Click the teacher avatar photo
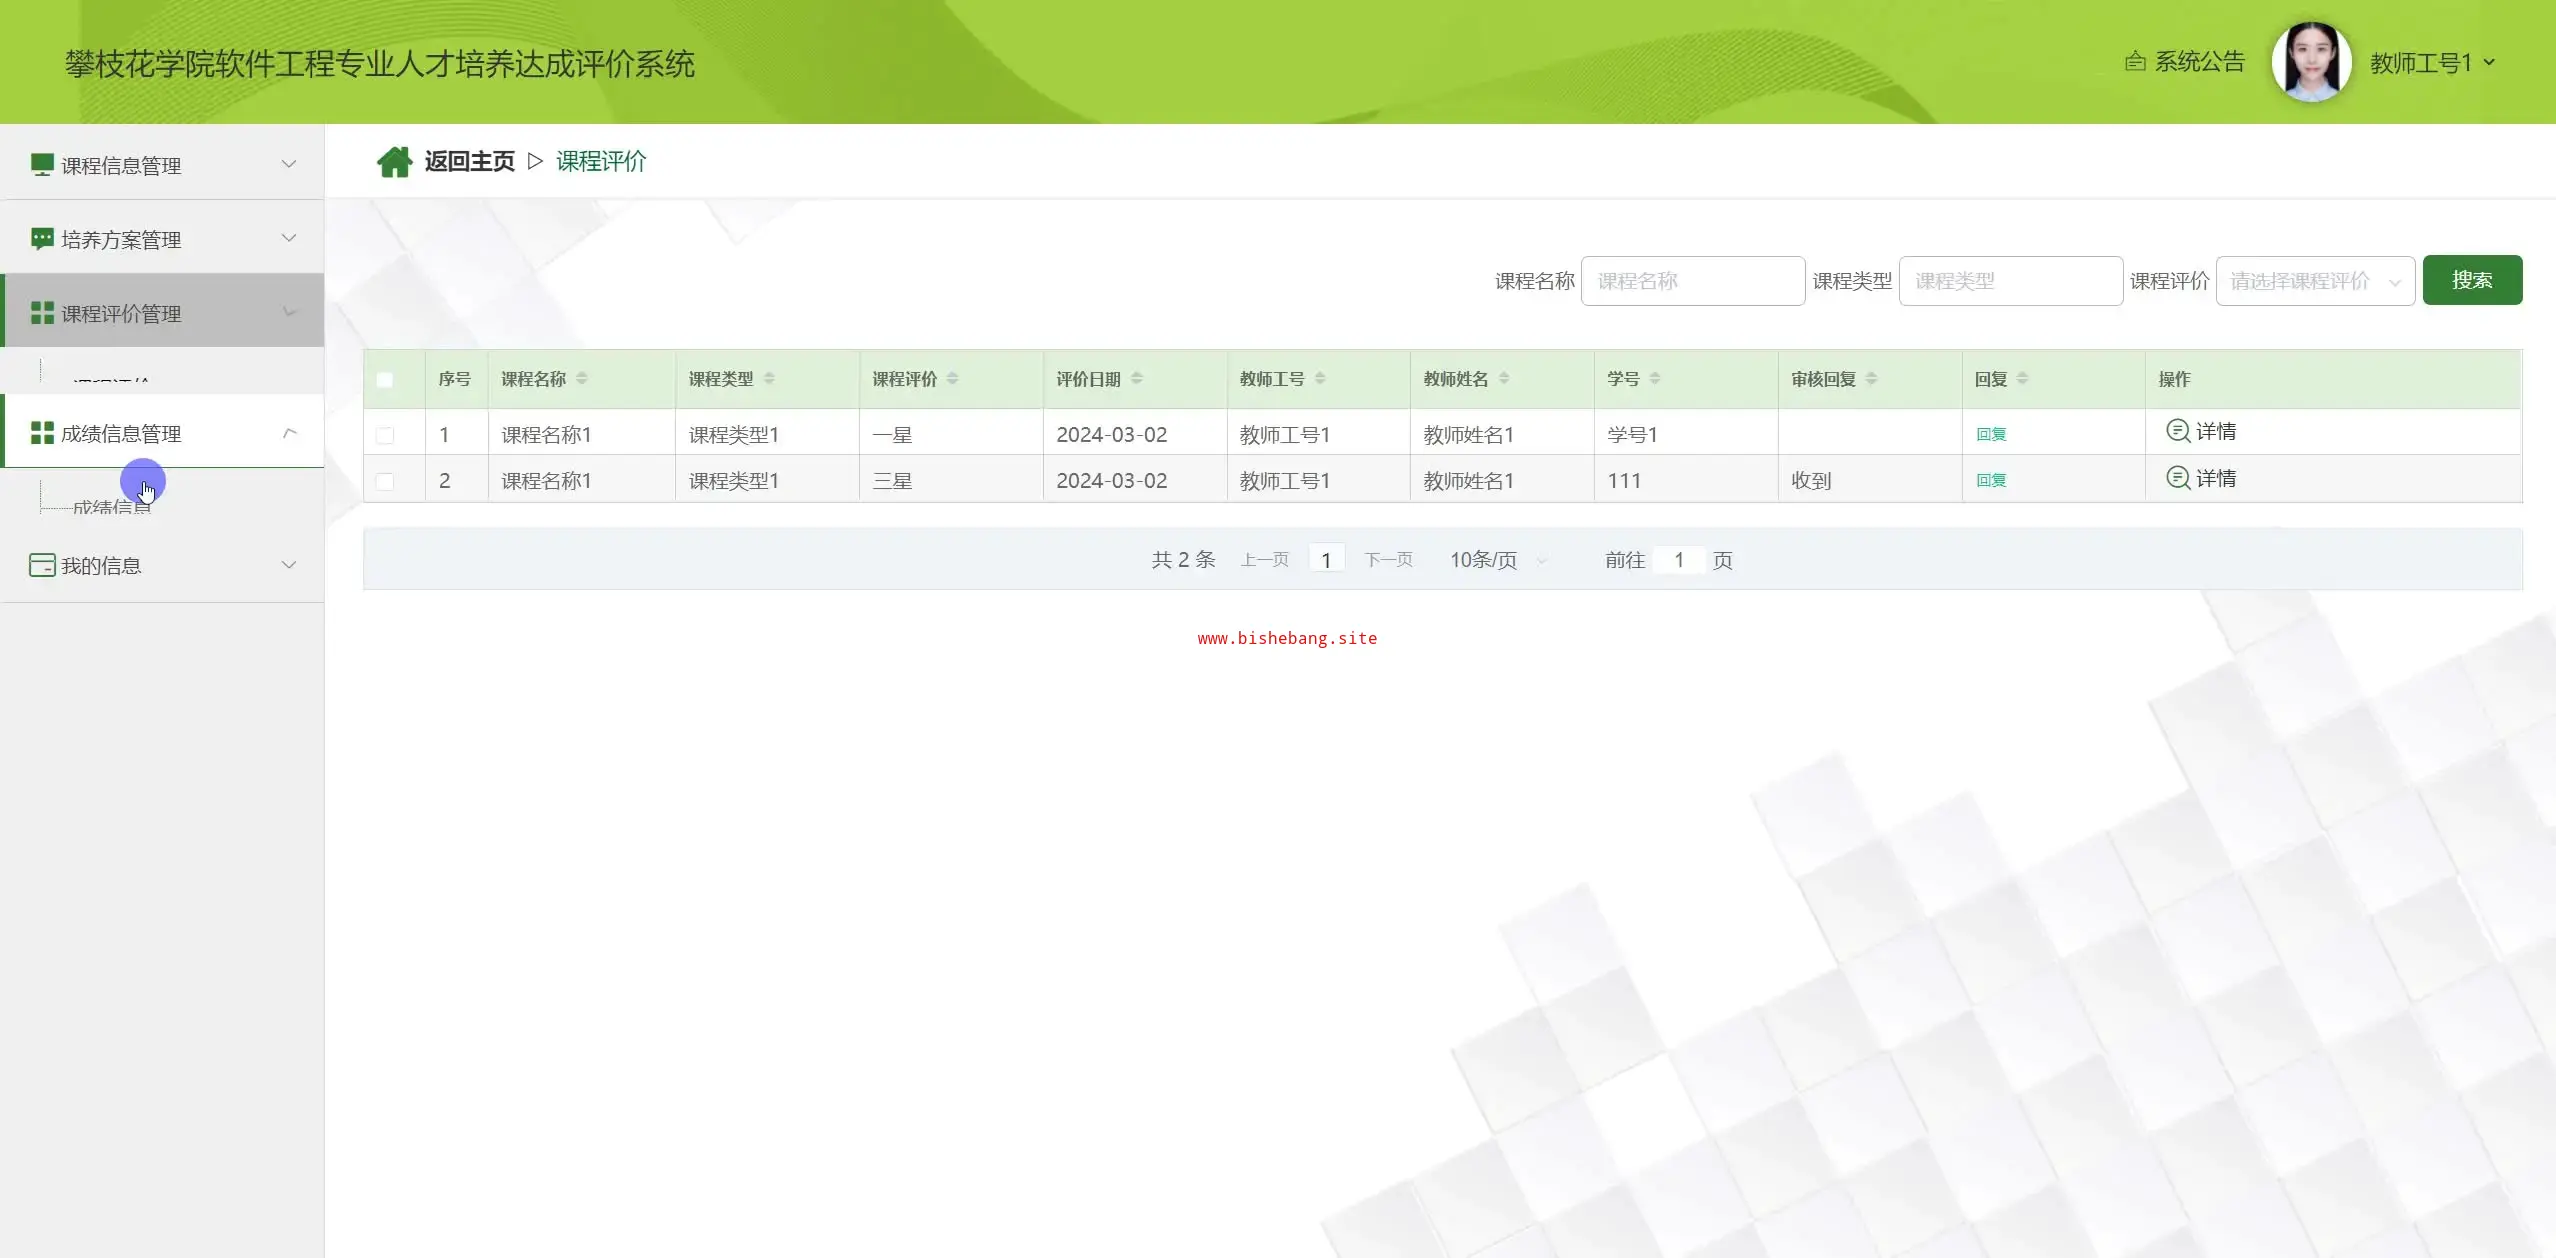The image size is (2556, 1258). [x=2311, y=62]
